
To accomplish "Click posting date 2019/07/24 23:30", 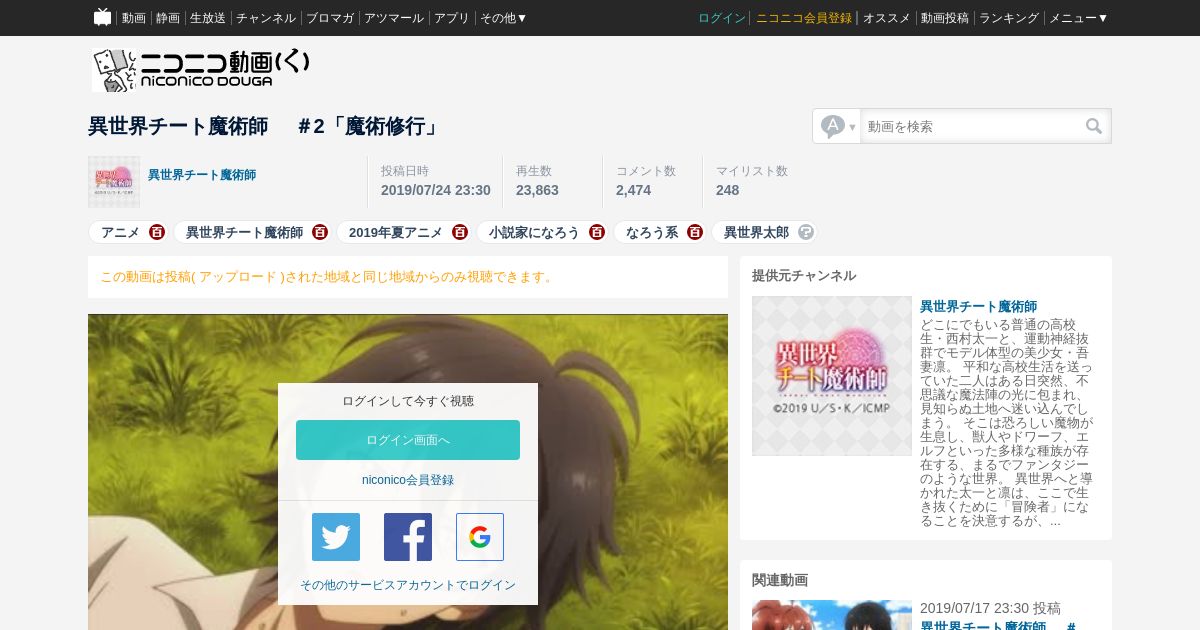I will [436, 190].
